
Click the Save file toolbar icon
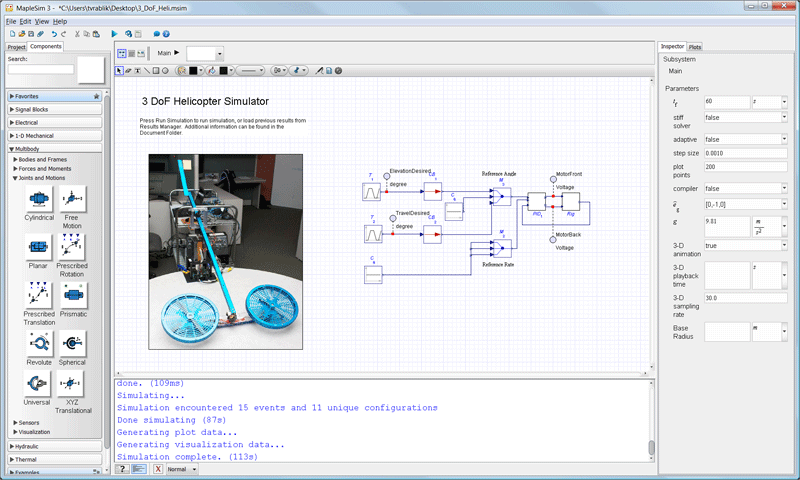coord(29,33)
